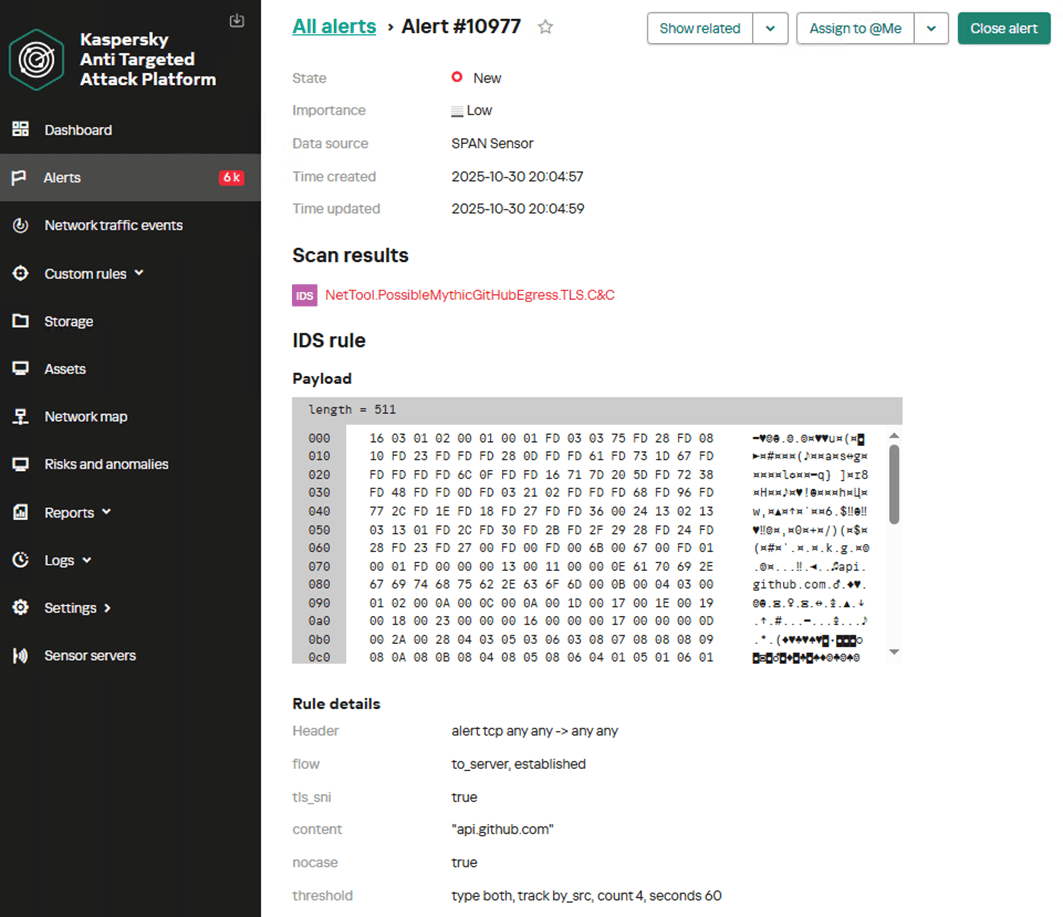The image size is (1063, 917).
Task: Click the payload hex view scrollbar
Action: point(894,483)
